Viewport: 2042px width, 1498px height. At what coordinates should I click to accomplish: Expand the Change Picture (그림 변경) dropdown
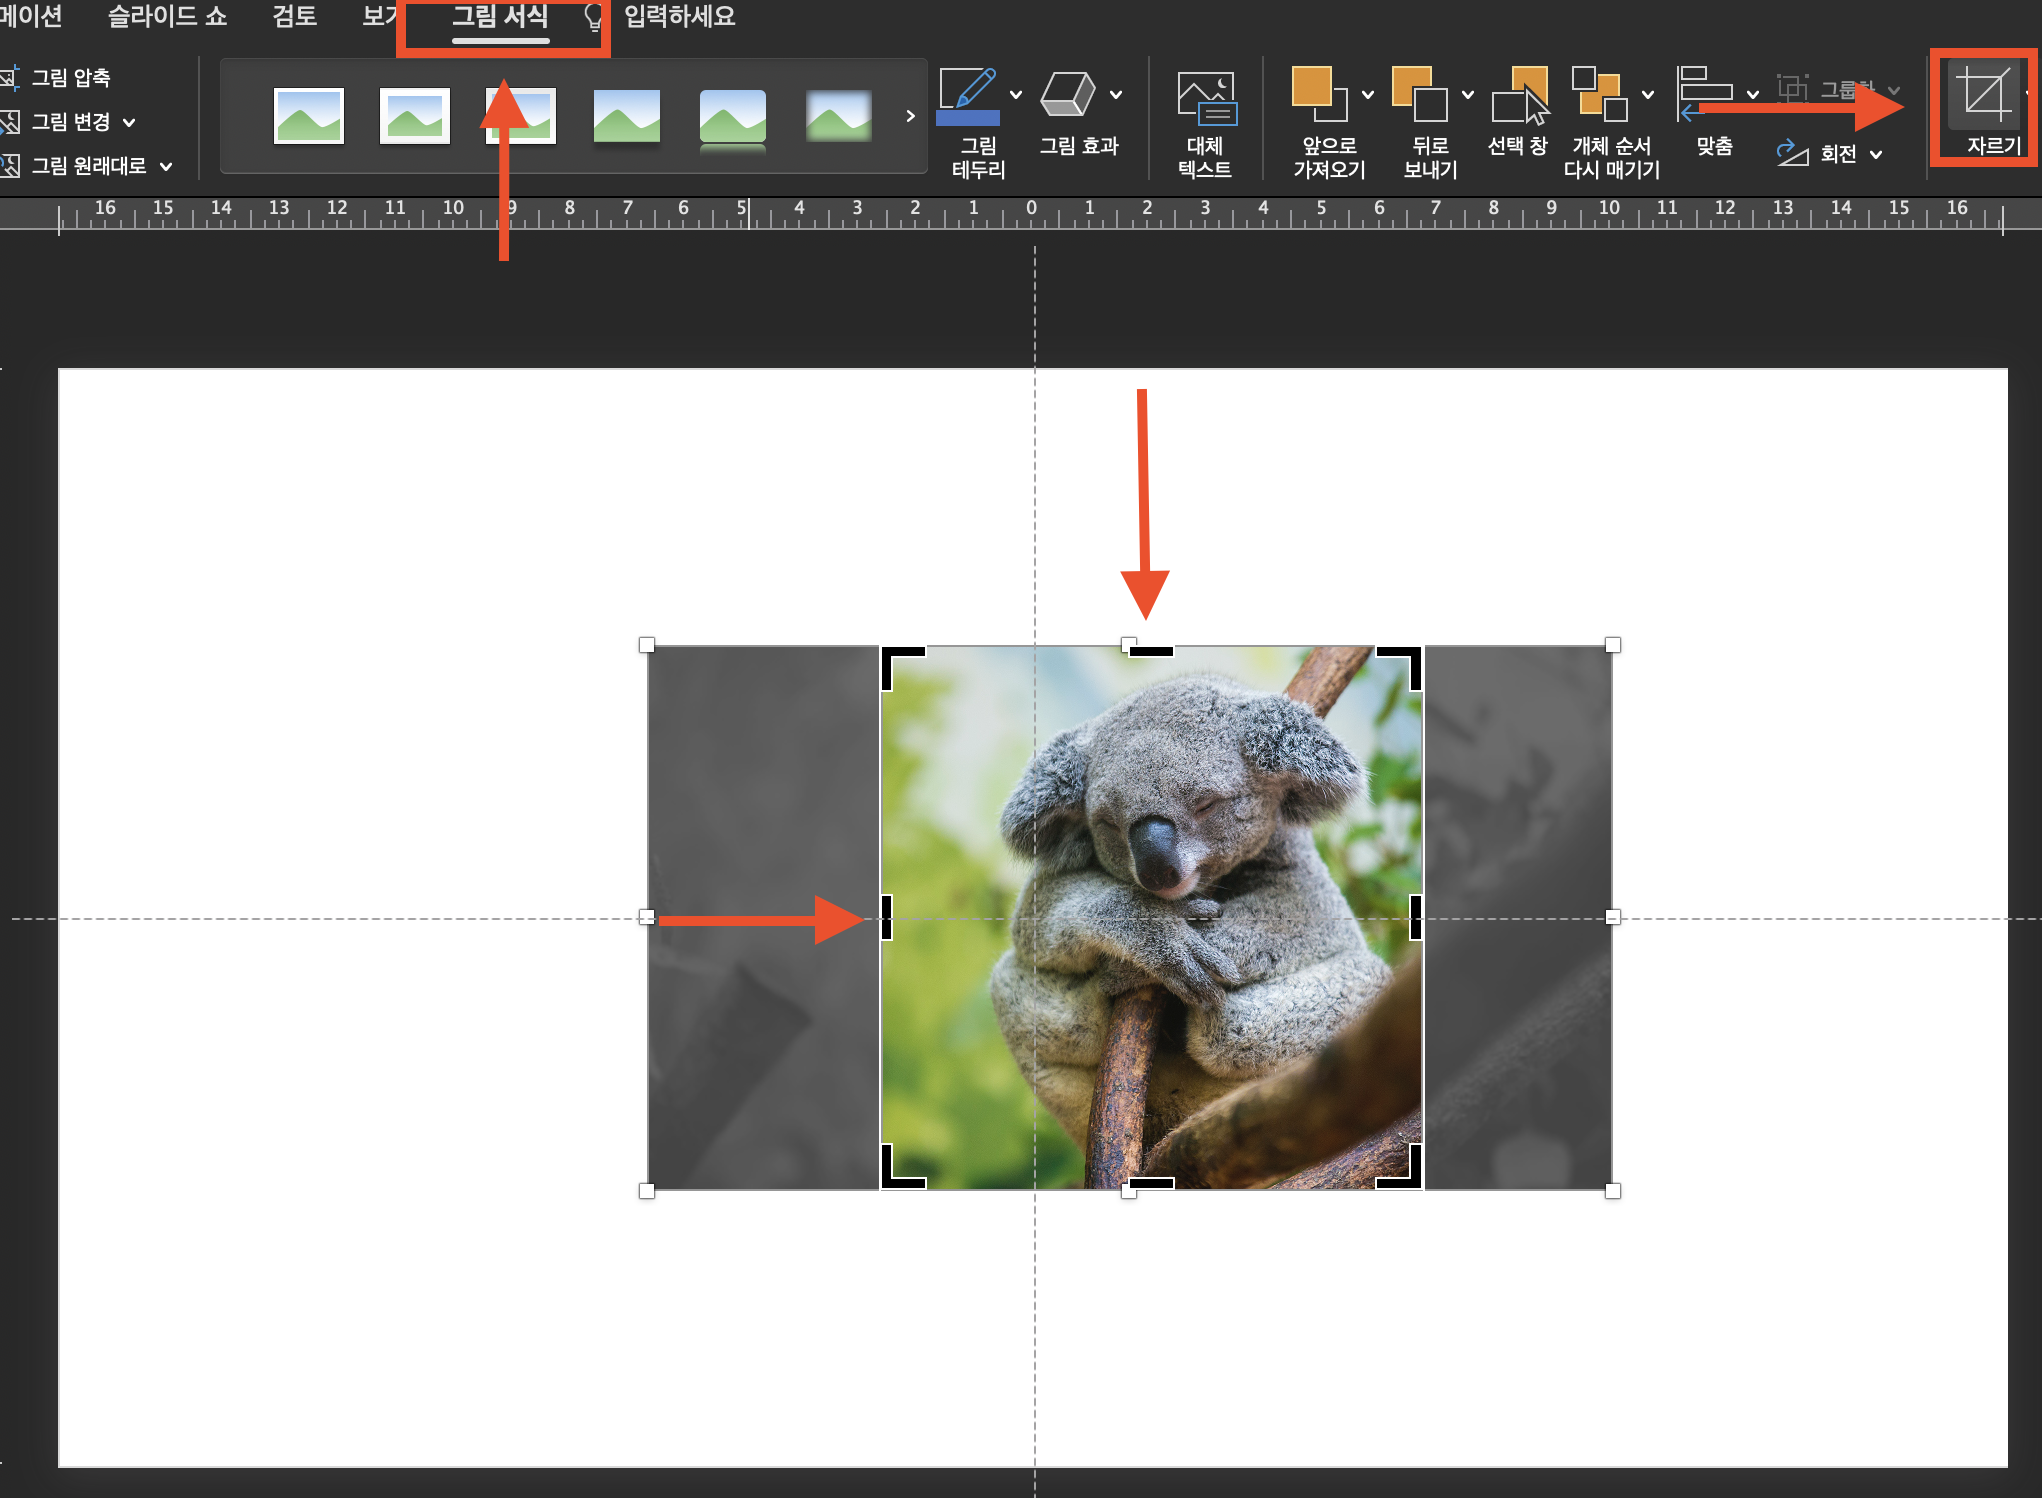129,122
